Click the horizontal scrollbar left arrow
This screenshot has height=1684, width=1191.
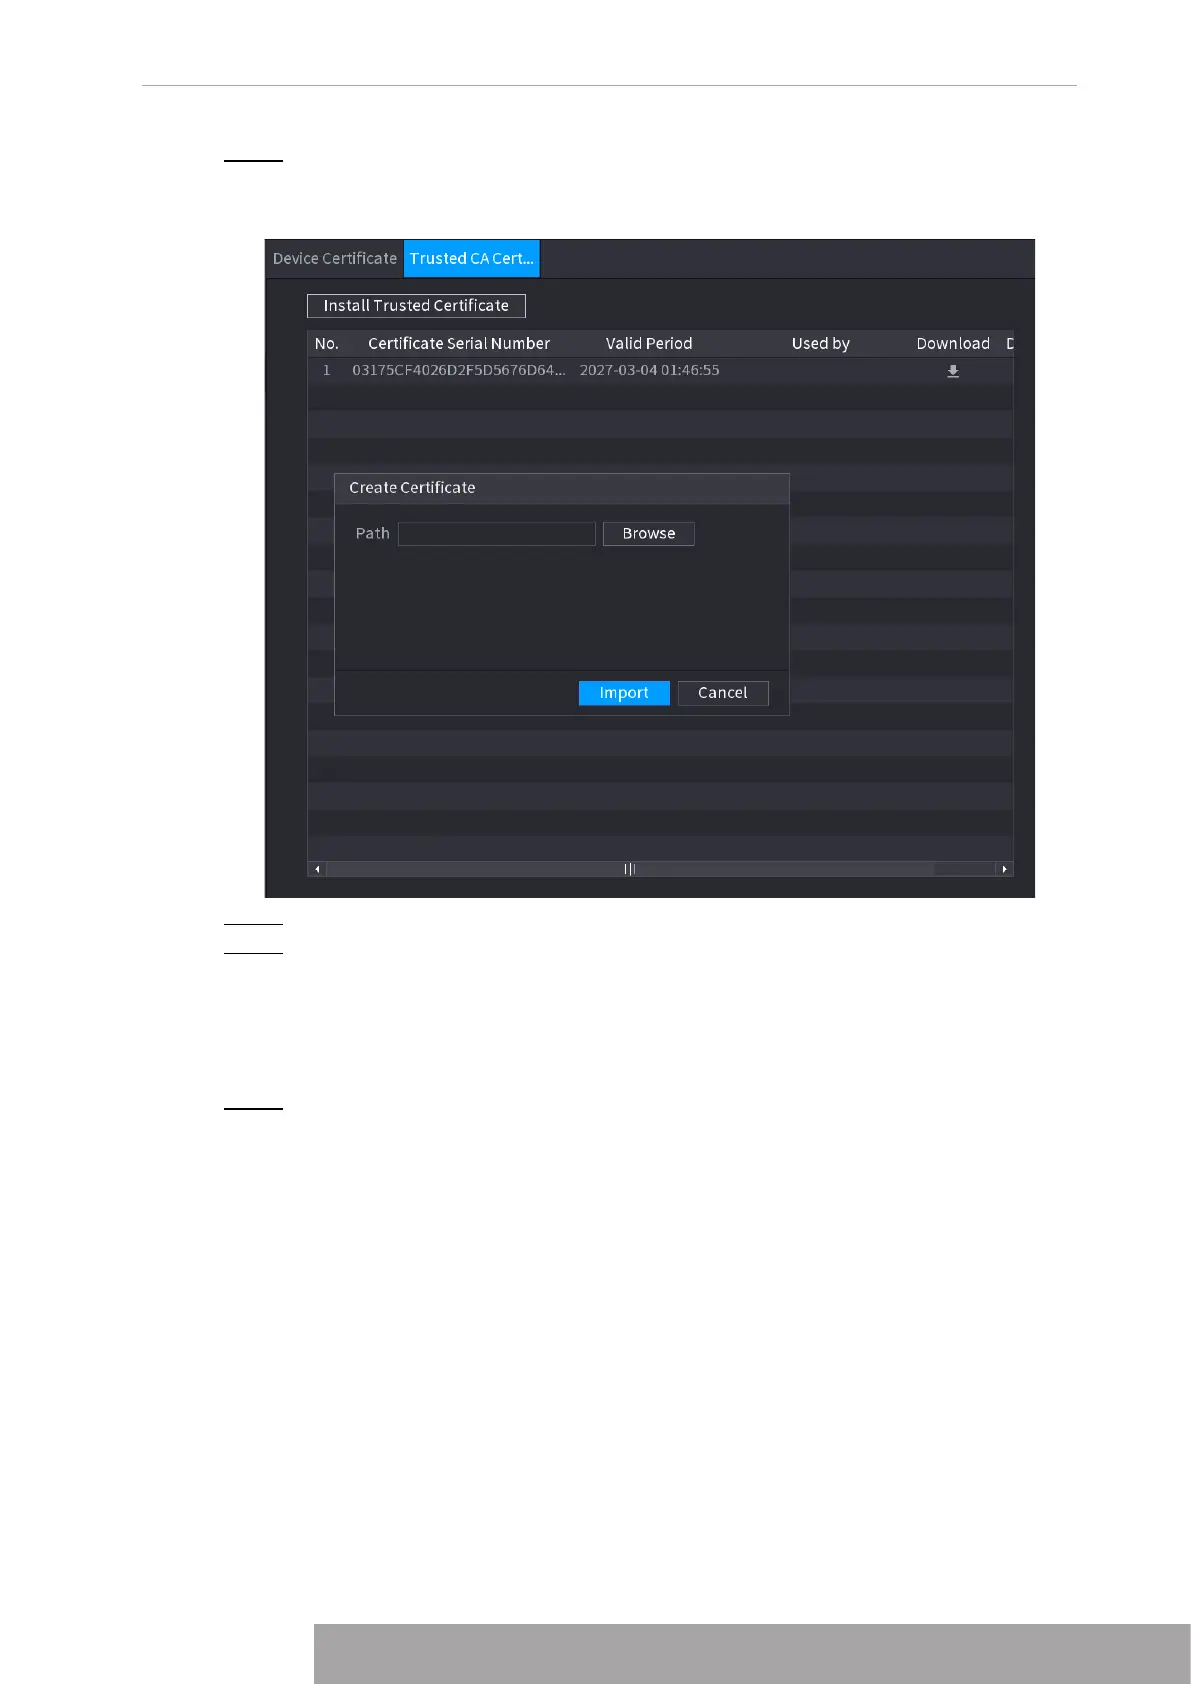317,869
